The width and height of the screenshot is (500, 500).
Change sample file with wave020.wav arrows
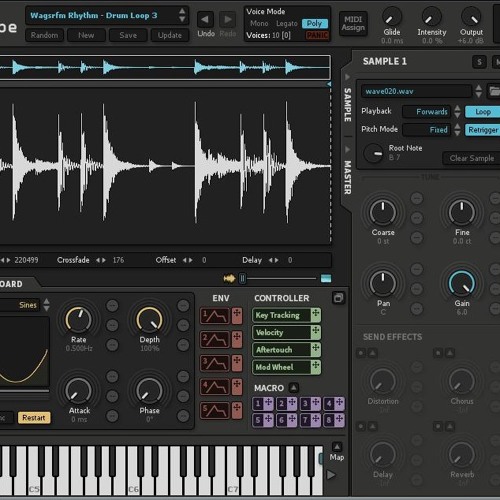[x=479, y=91]
